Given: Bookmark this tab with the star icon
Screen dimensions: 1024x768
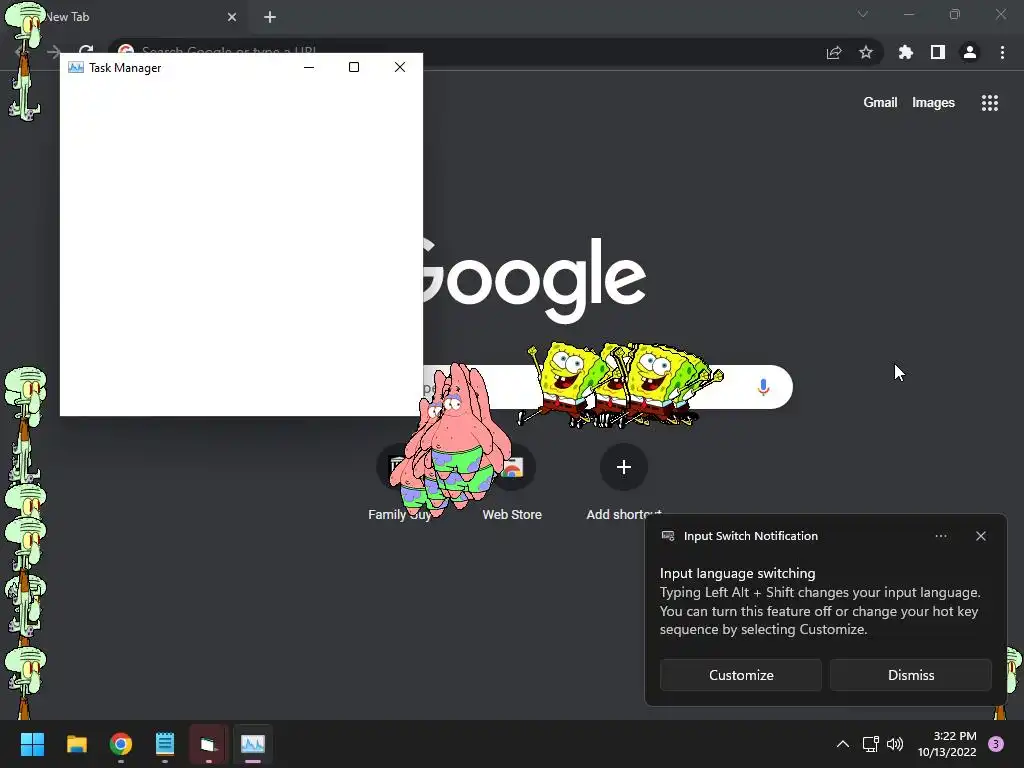Looking at the screenshot, I should click(x=866, y=52).
